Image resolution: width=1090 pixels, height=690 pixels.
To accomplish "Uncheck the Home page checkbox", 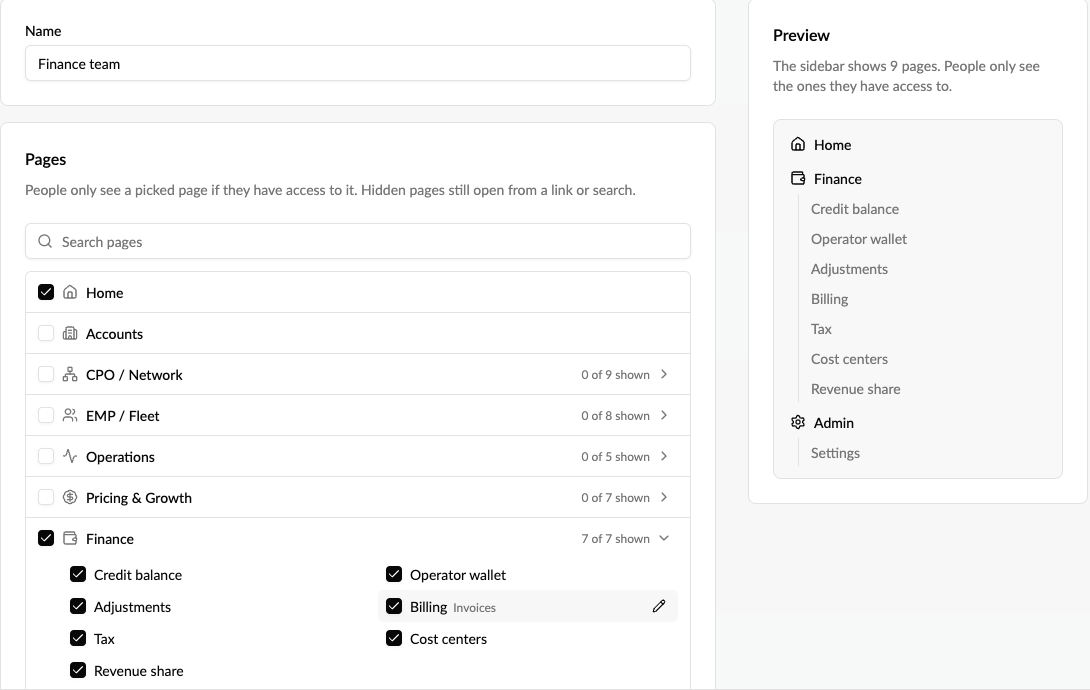I will tap(46, 292).
